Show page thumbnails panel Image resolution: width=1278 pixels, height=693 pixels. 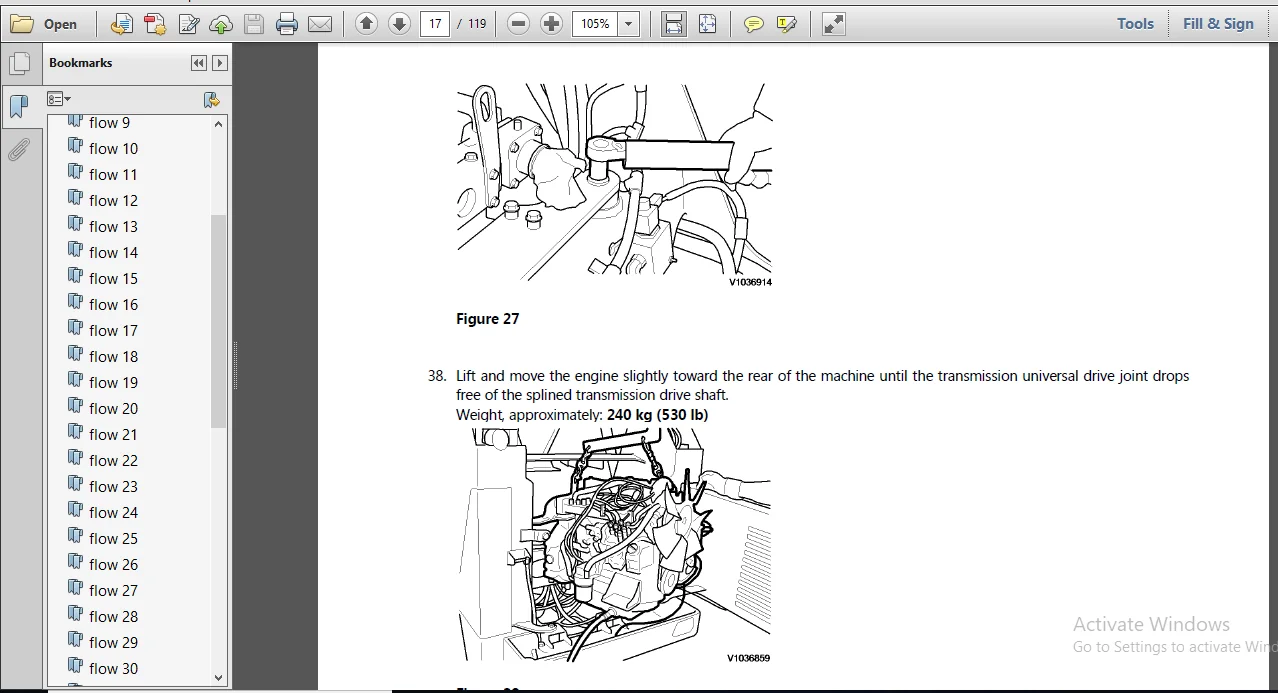(x=18, y=64)
